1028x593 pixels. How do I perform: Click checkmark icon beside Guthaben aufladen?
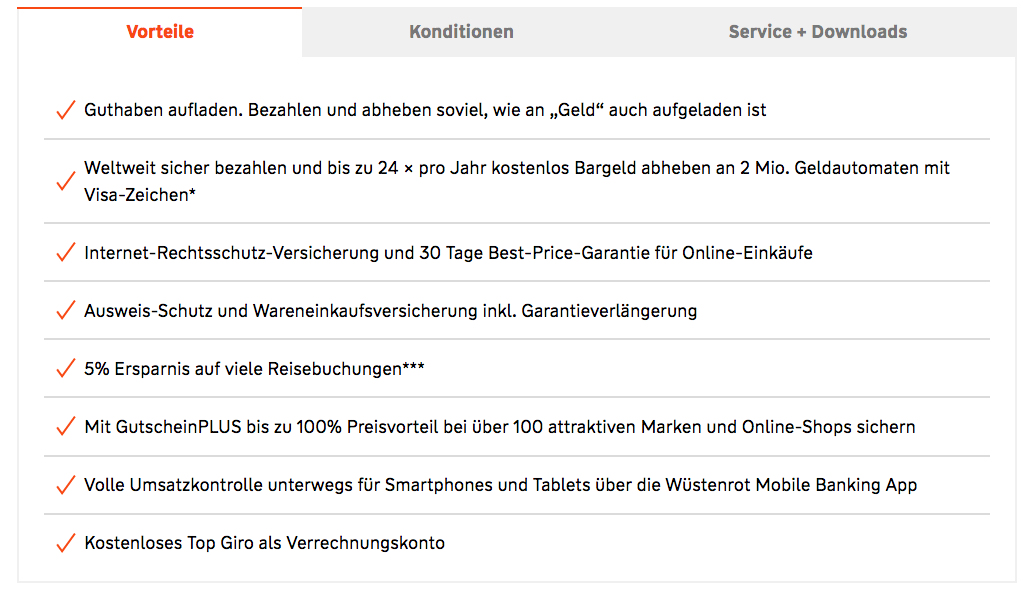point(66,110)
